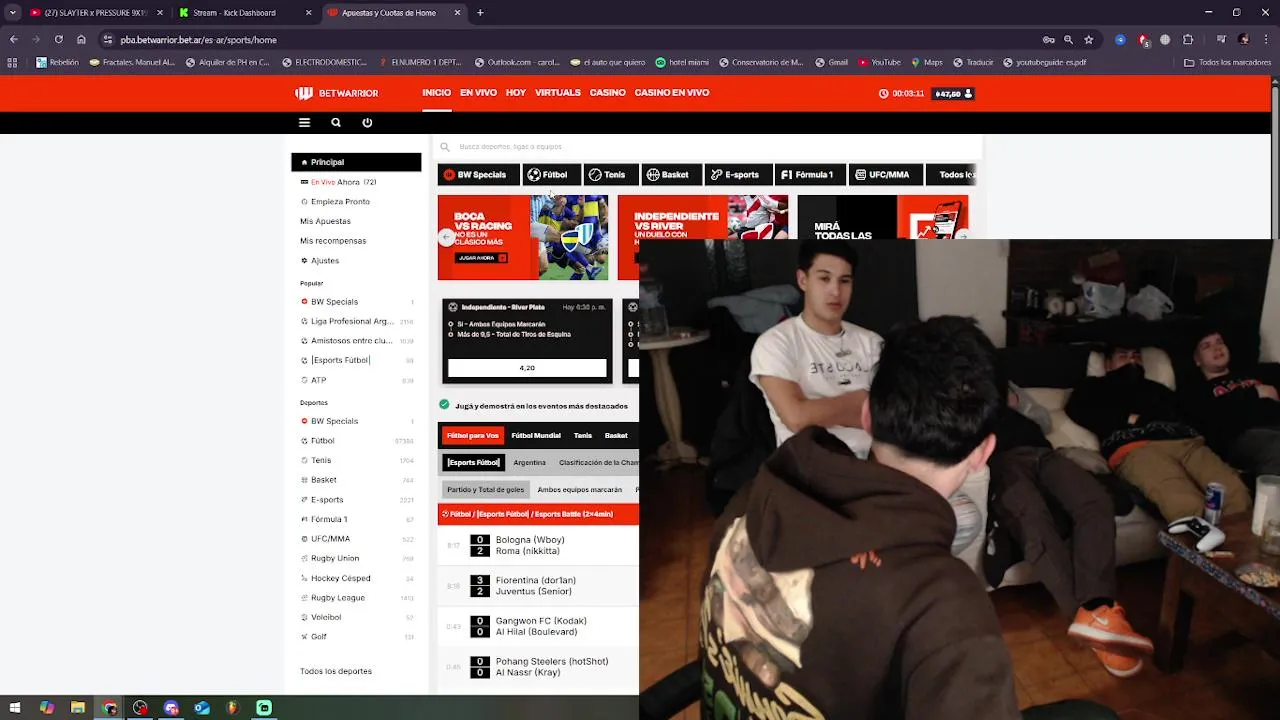Viewport: 1280px width, 720px height.
Task: Select the Ambos equipos marcarán market tab
Action: 580,490
